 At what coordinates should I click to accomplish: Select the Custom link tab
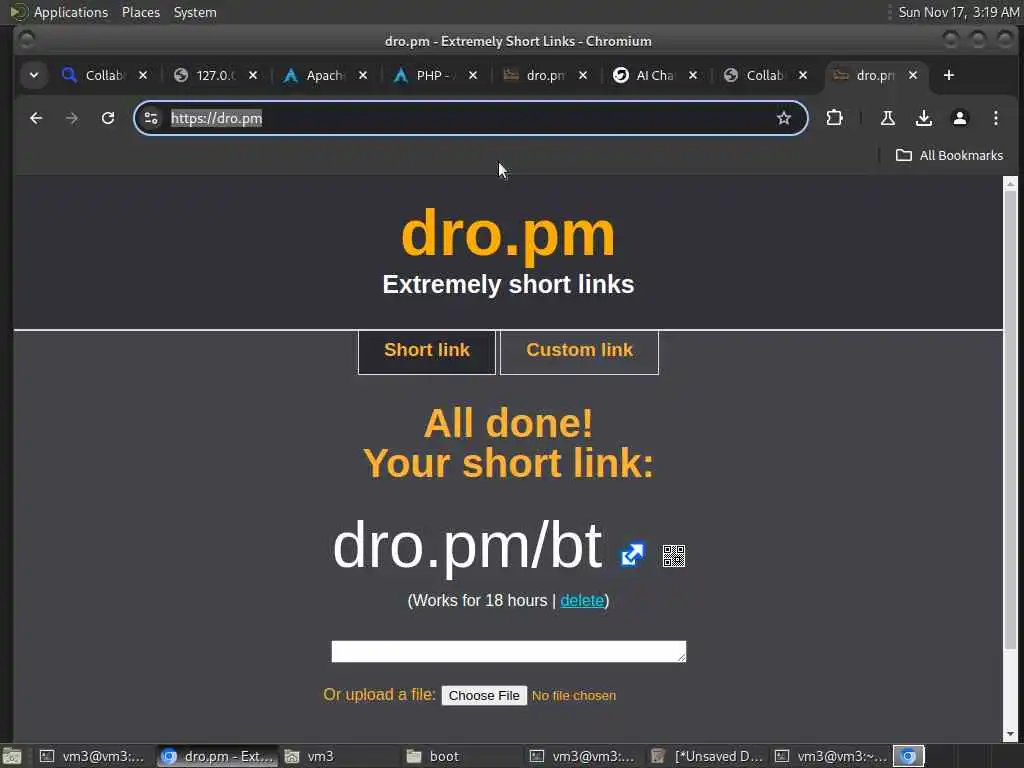579,352
